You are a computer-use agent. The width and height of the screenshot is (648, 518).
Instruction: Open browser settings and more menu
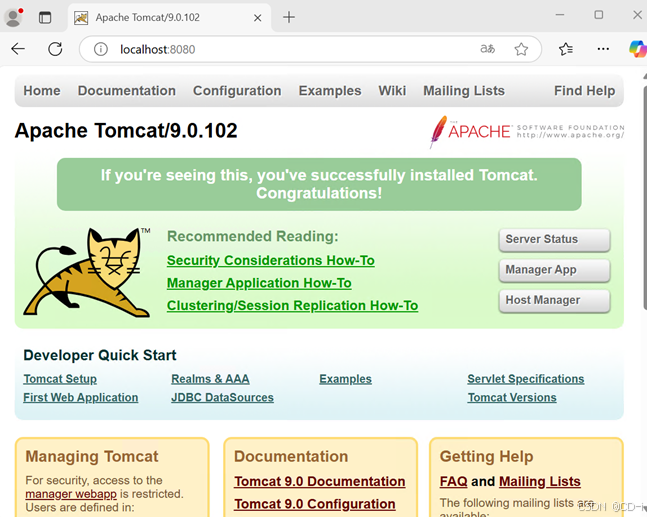click(x=603, y=49)
